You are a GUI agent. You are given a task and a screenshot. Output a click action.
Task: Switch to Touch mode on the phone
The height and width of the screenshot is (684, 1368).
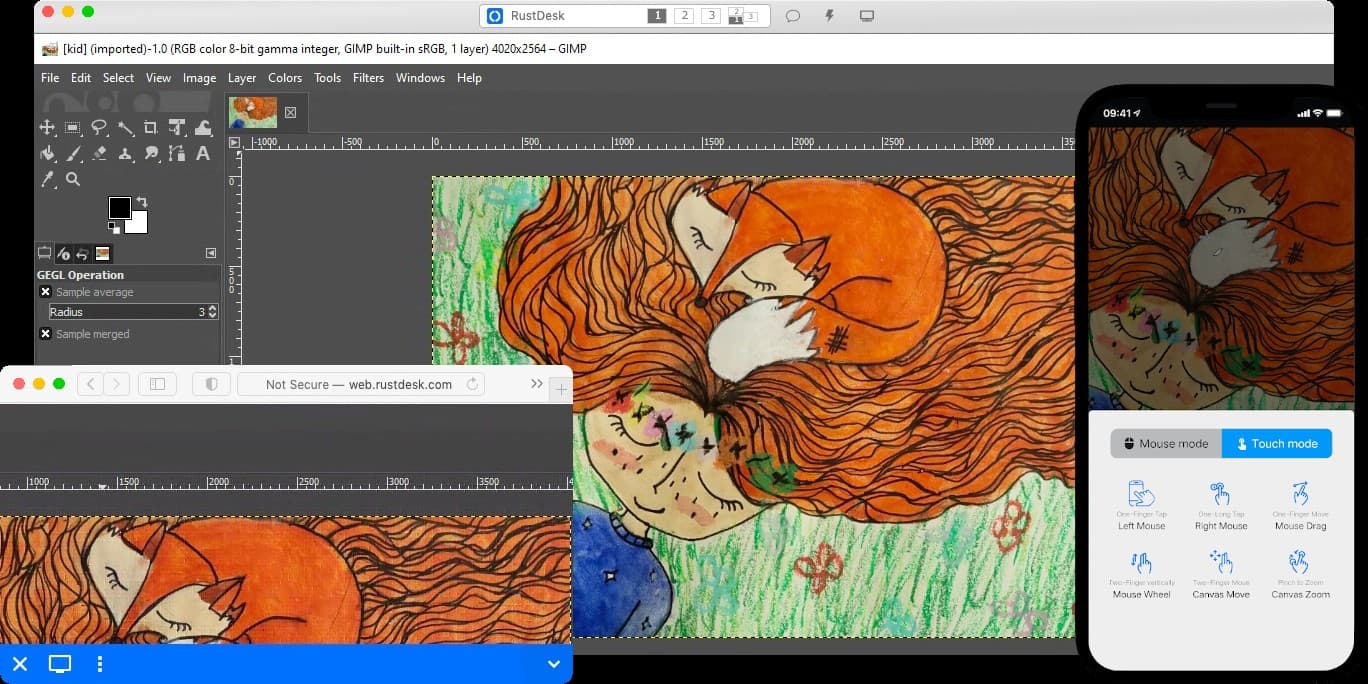click(1277, 443)
